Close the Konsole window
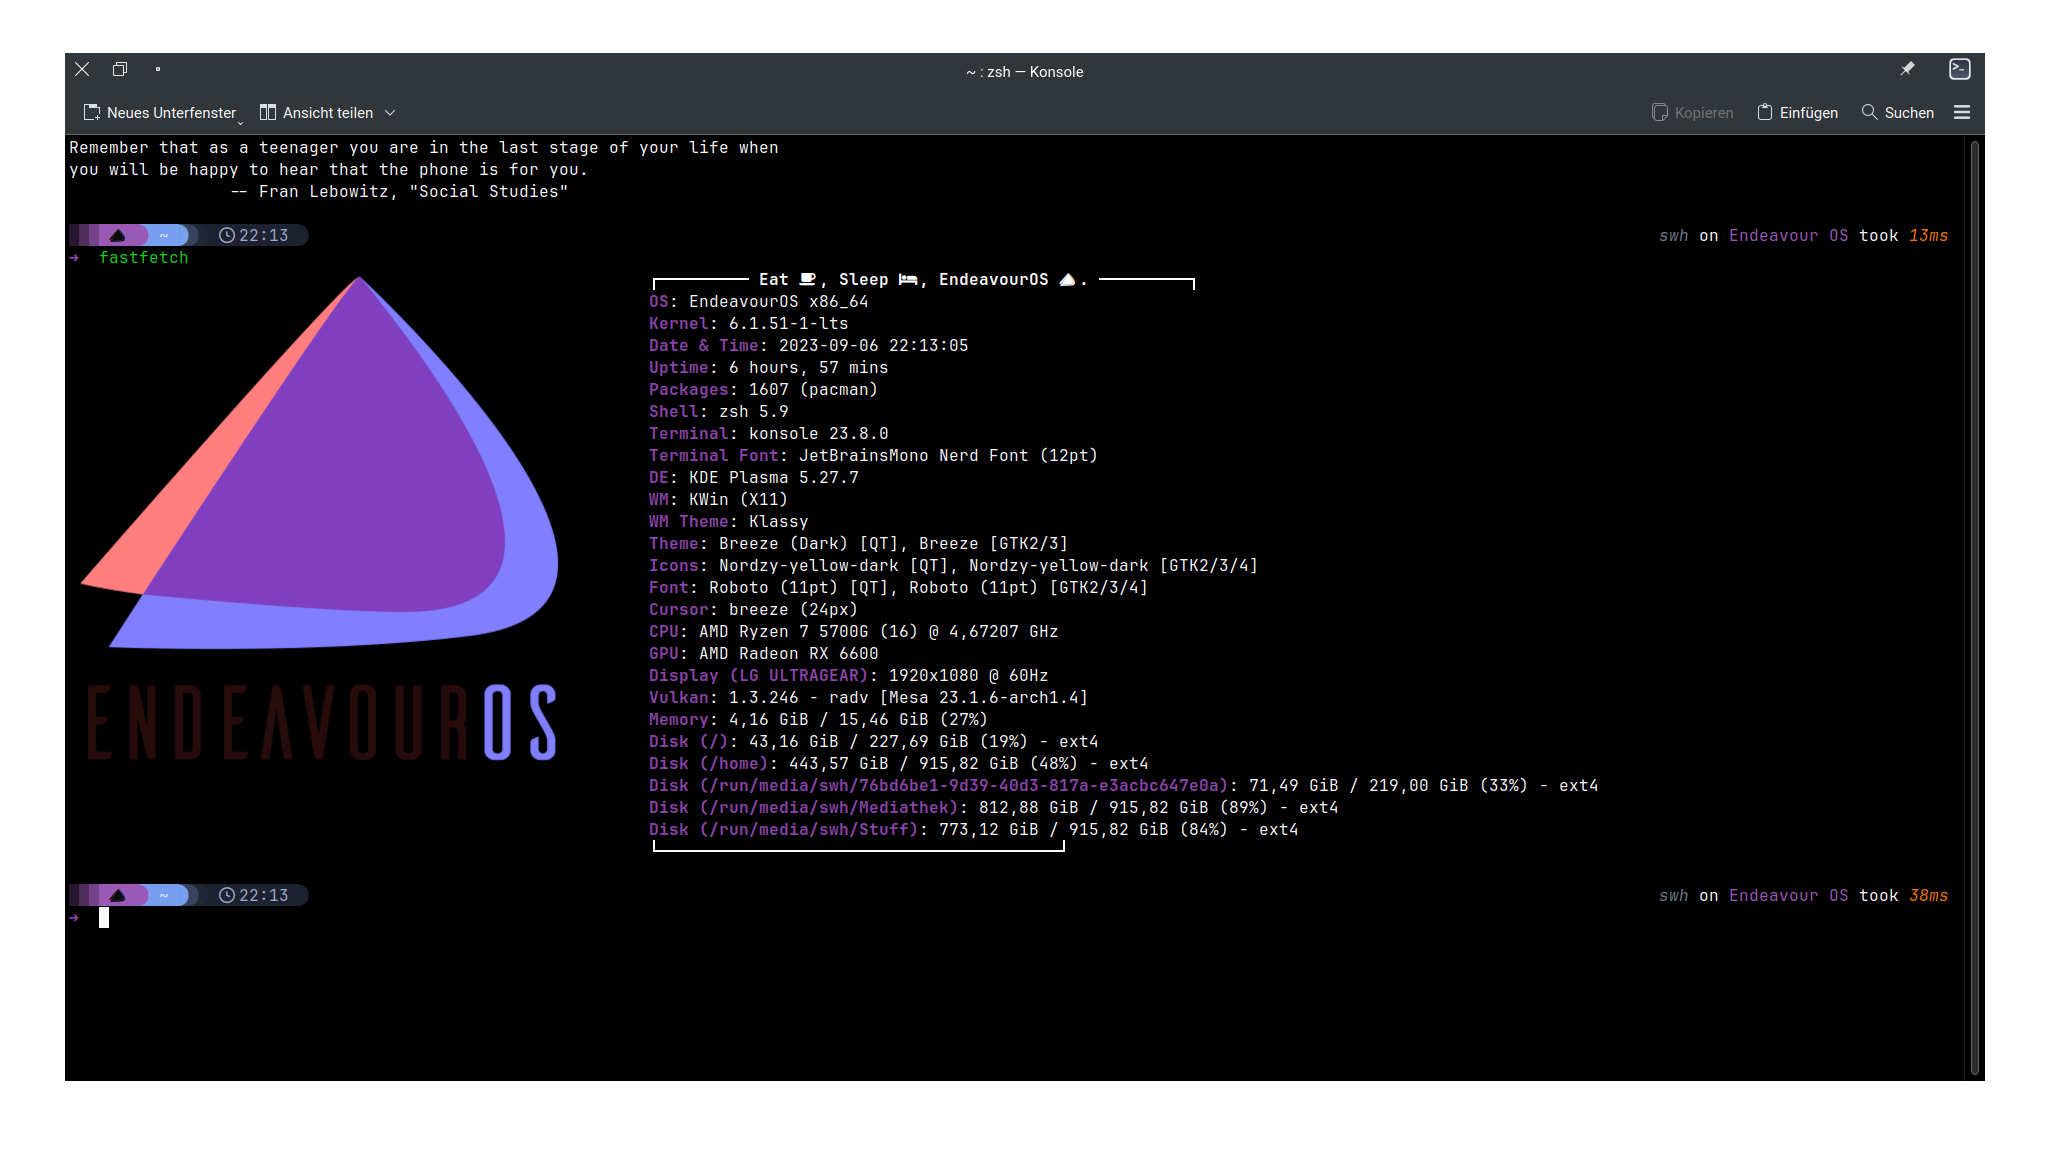This screenshot has width=2050, height=1158. click(x=82, y=69)
